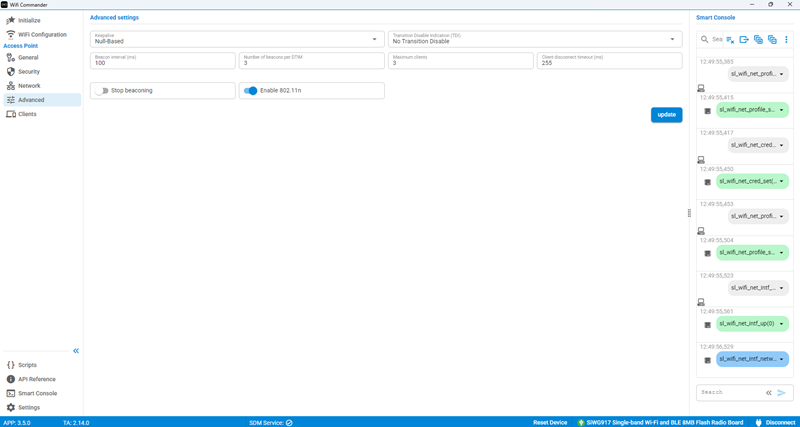
Task: Expand the sl_wifi_net_cred message at 12:49:55,417
Action: coord(782,145)
